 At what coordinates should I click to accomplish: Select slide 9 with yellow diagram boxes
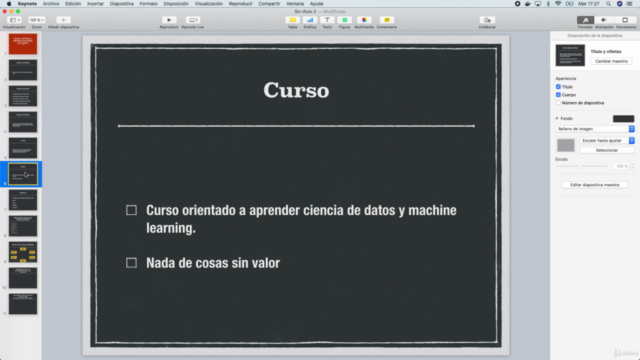point(23,252)
